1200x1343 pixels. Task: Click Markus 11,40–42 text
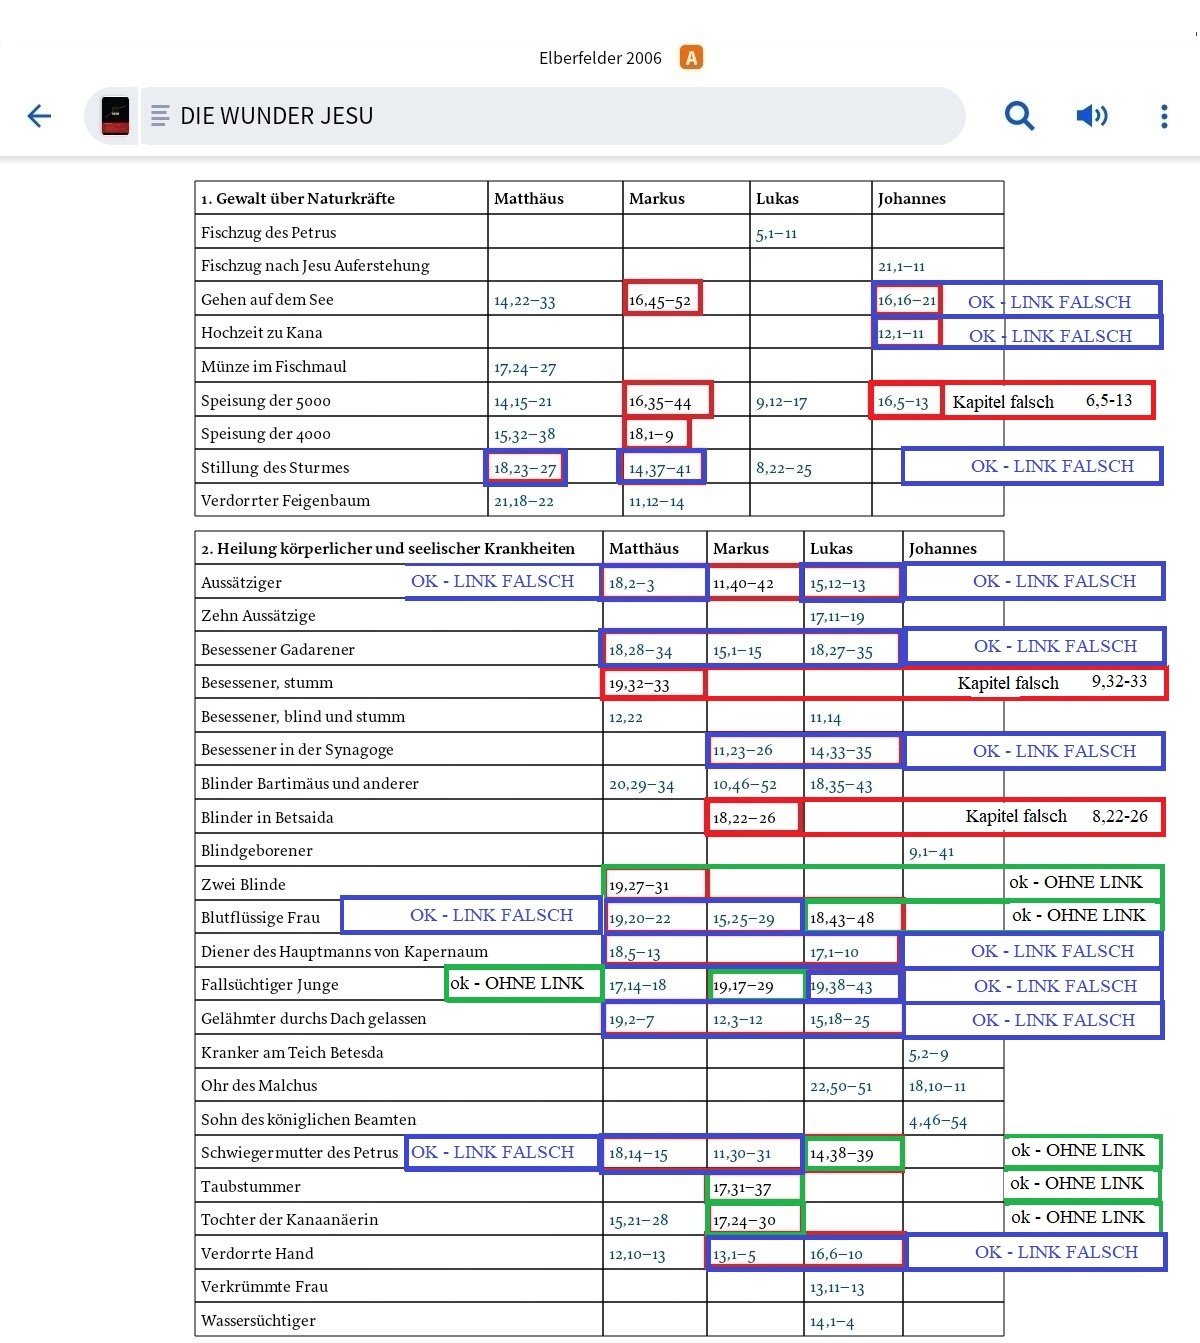tap(743, 584)
